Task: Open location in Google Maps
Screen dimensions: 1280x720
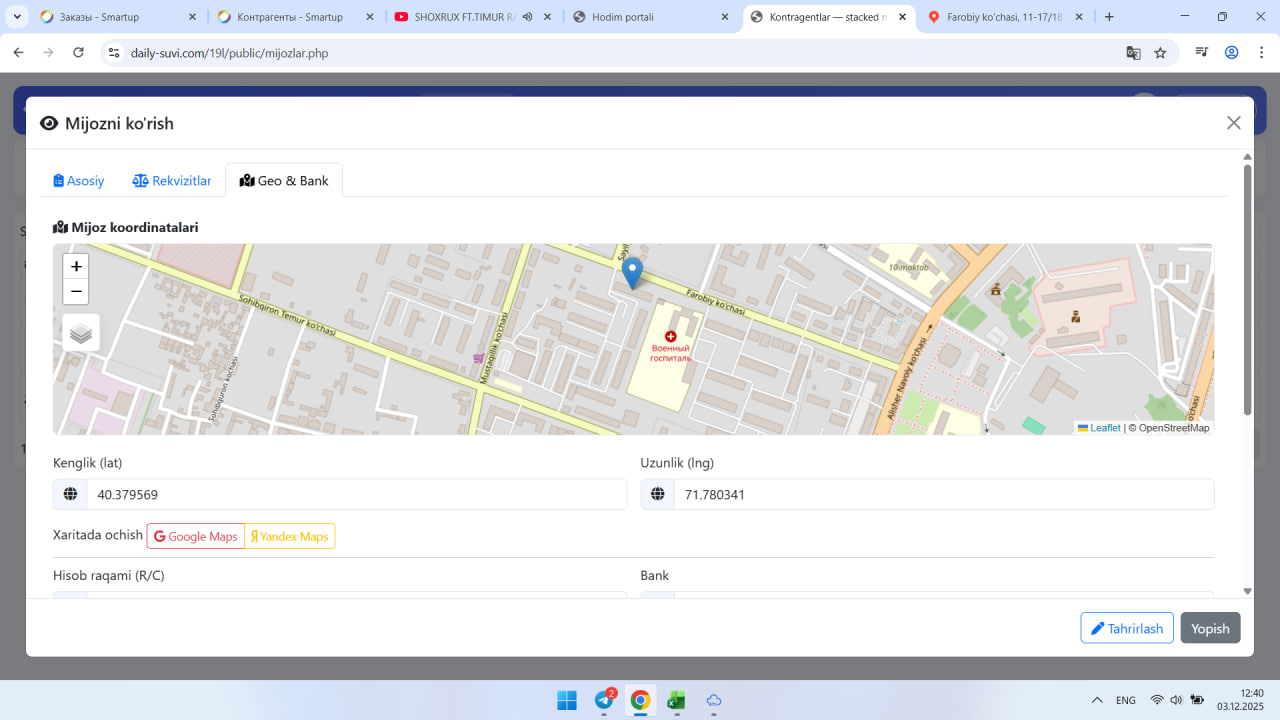Action: tap(196, 536)
